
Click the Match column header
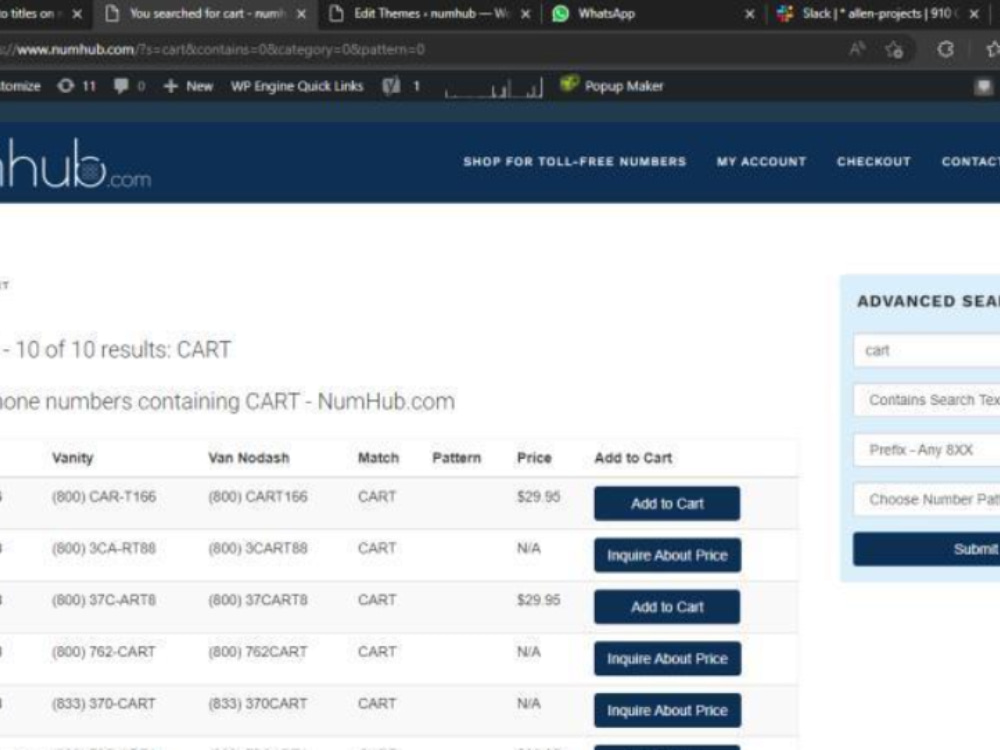(378, 458)
